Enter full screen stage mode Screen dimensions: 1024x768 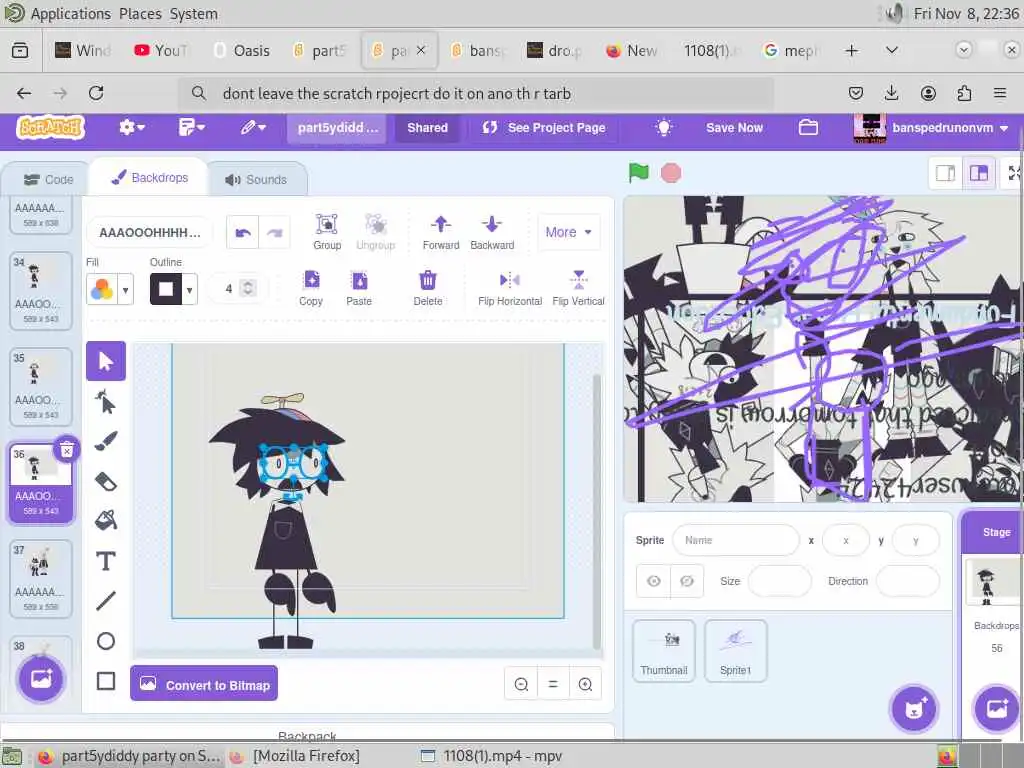(1014, 173)
